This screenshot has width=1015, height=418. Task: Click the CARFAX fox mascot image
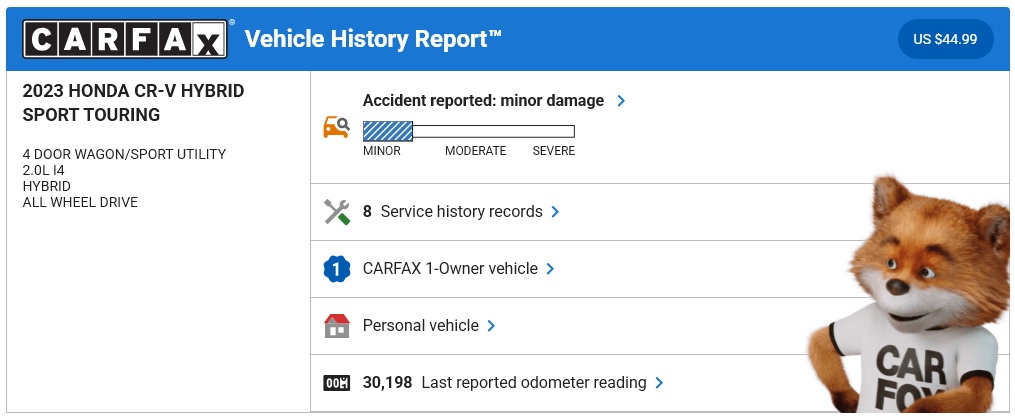pos(909,294)
